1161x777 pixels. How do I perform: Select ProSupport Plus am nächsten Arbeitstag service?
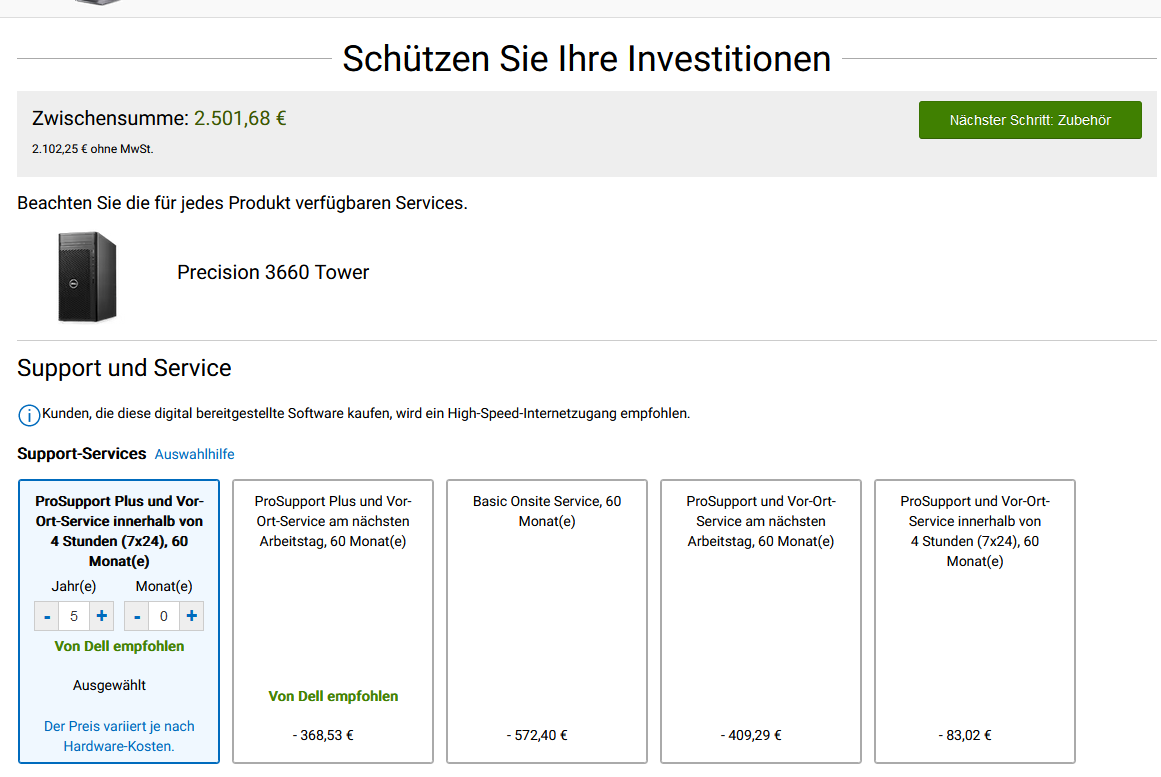(x=332, y=620)
